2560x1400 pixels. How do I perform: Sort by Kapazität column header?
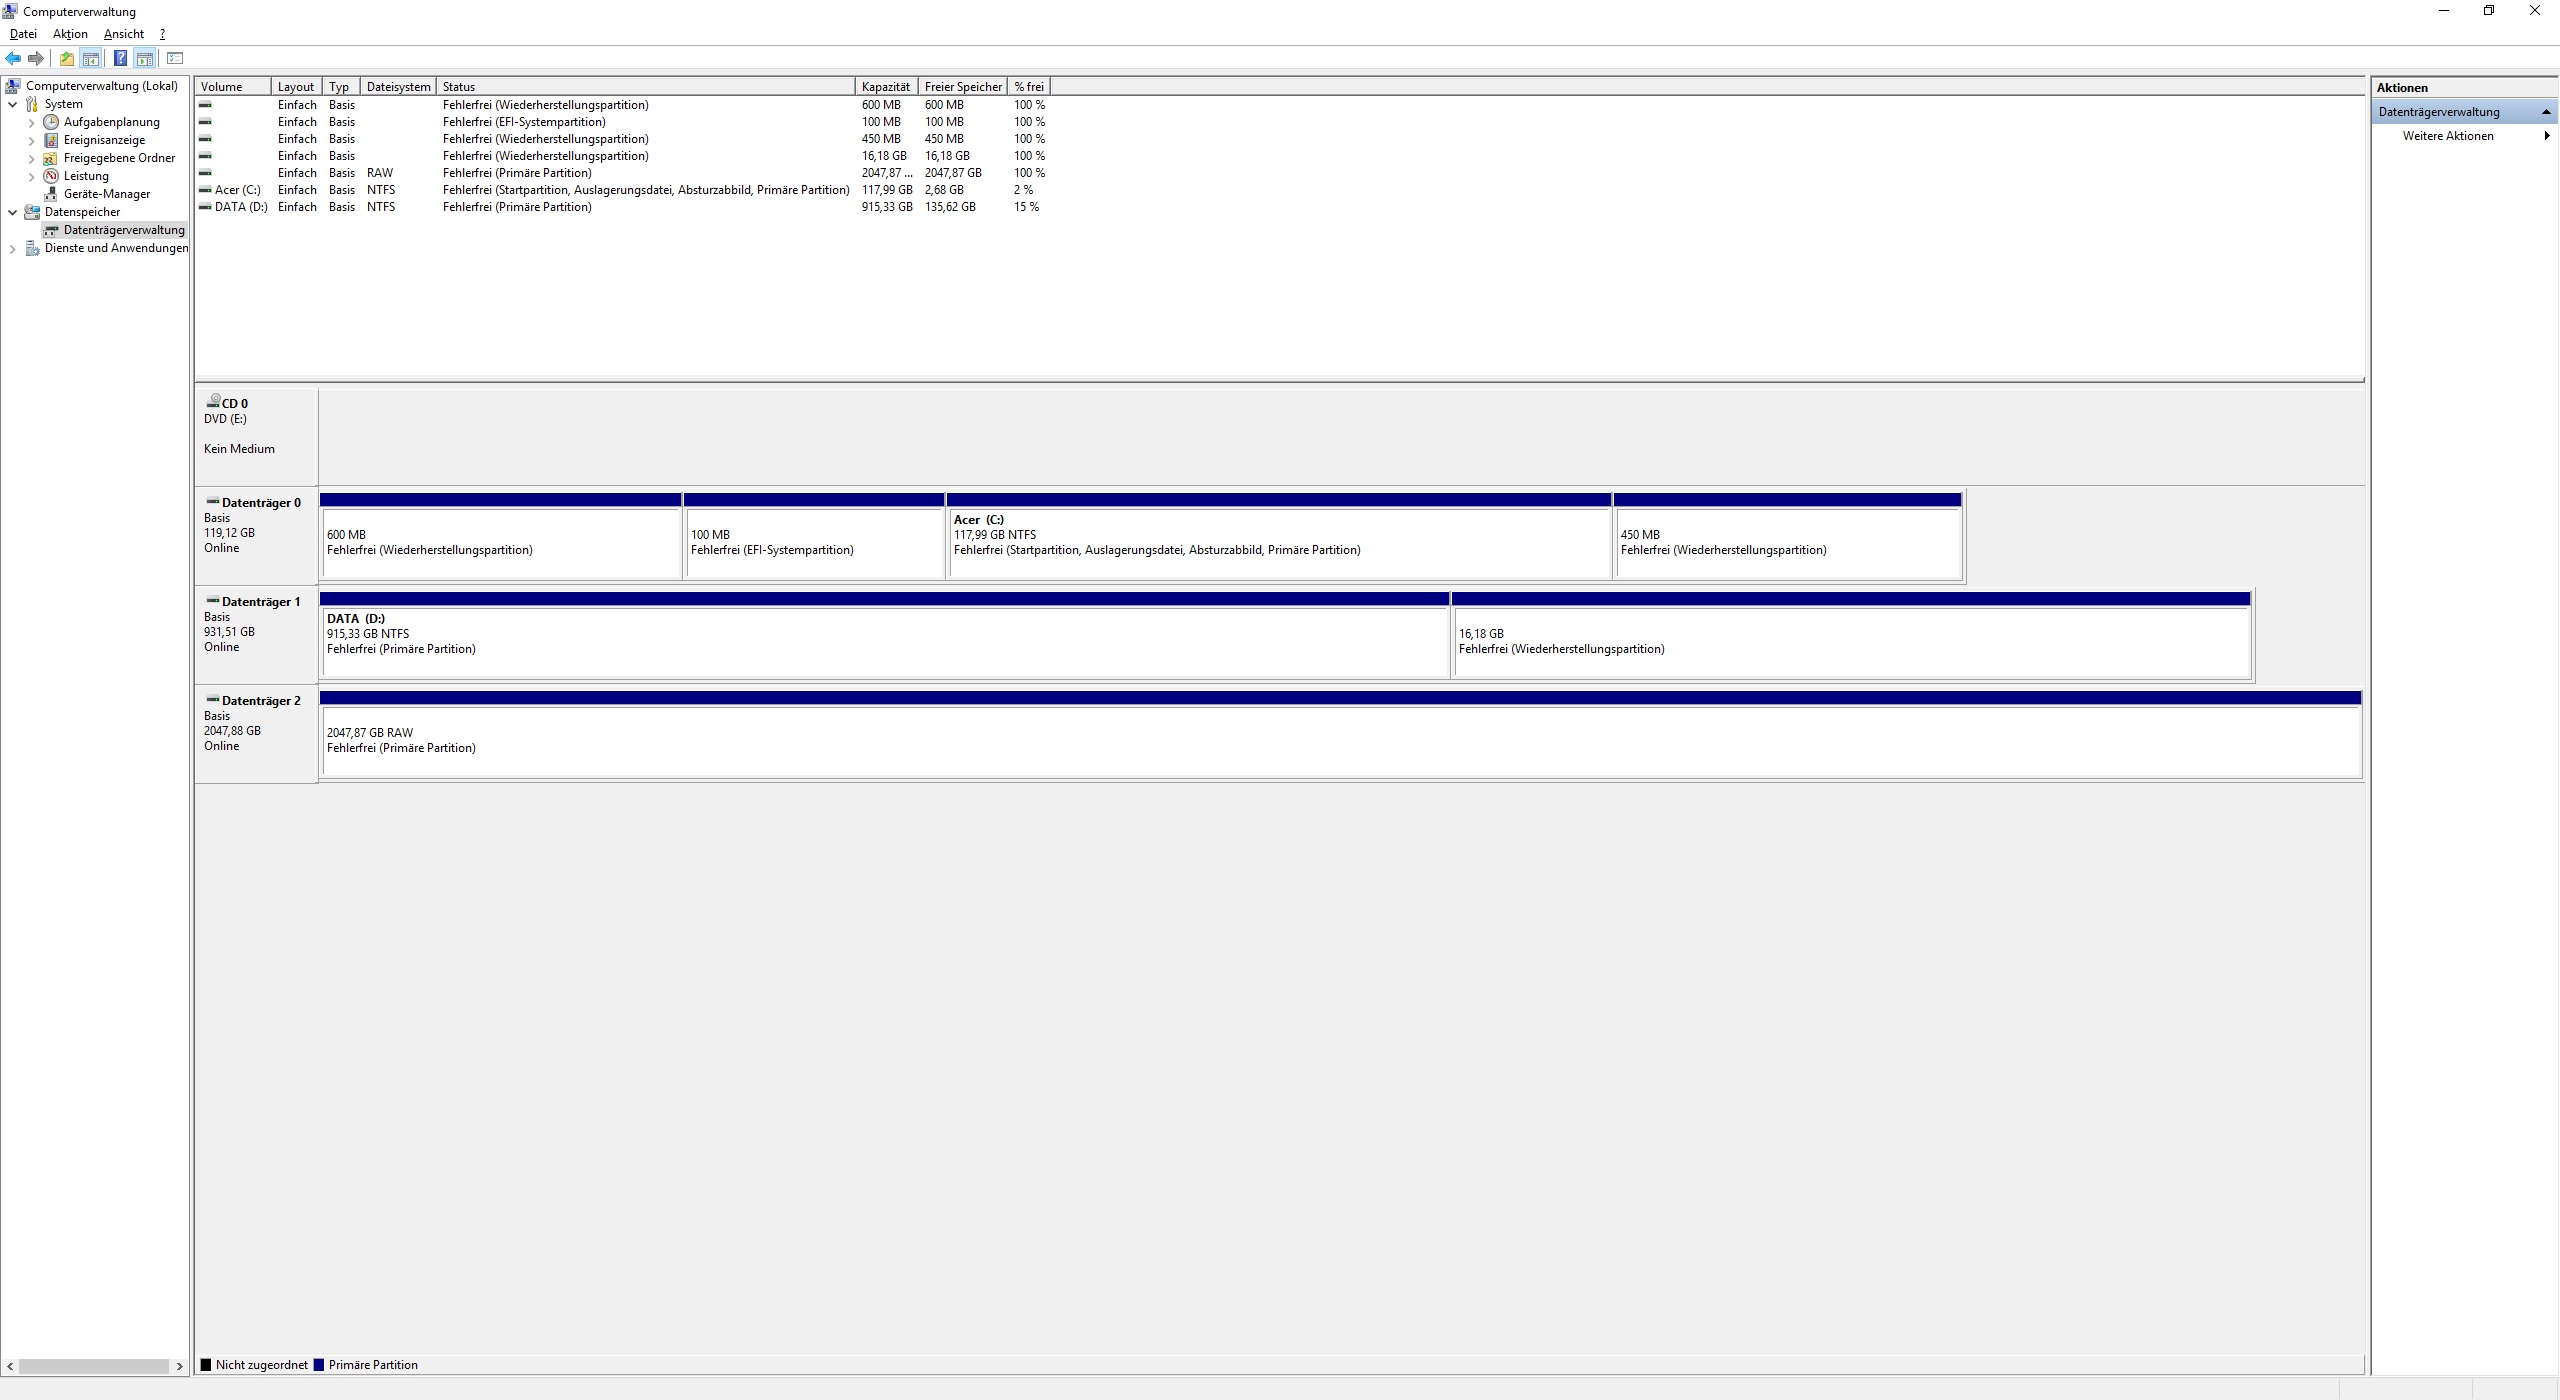point(885,87)
